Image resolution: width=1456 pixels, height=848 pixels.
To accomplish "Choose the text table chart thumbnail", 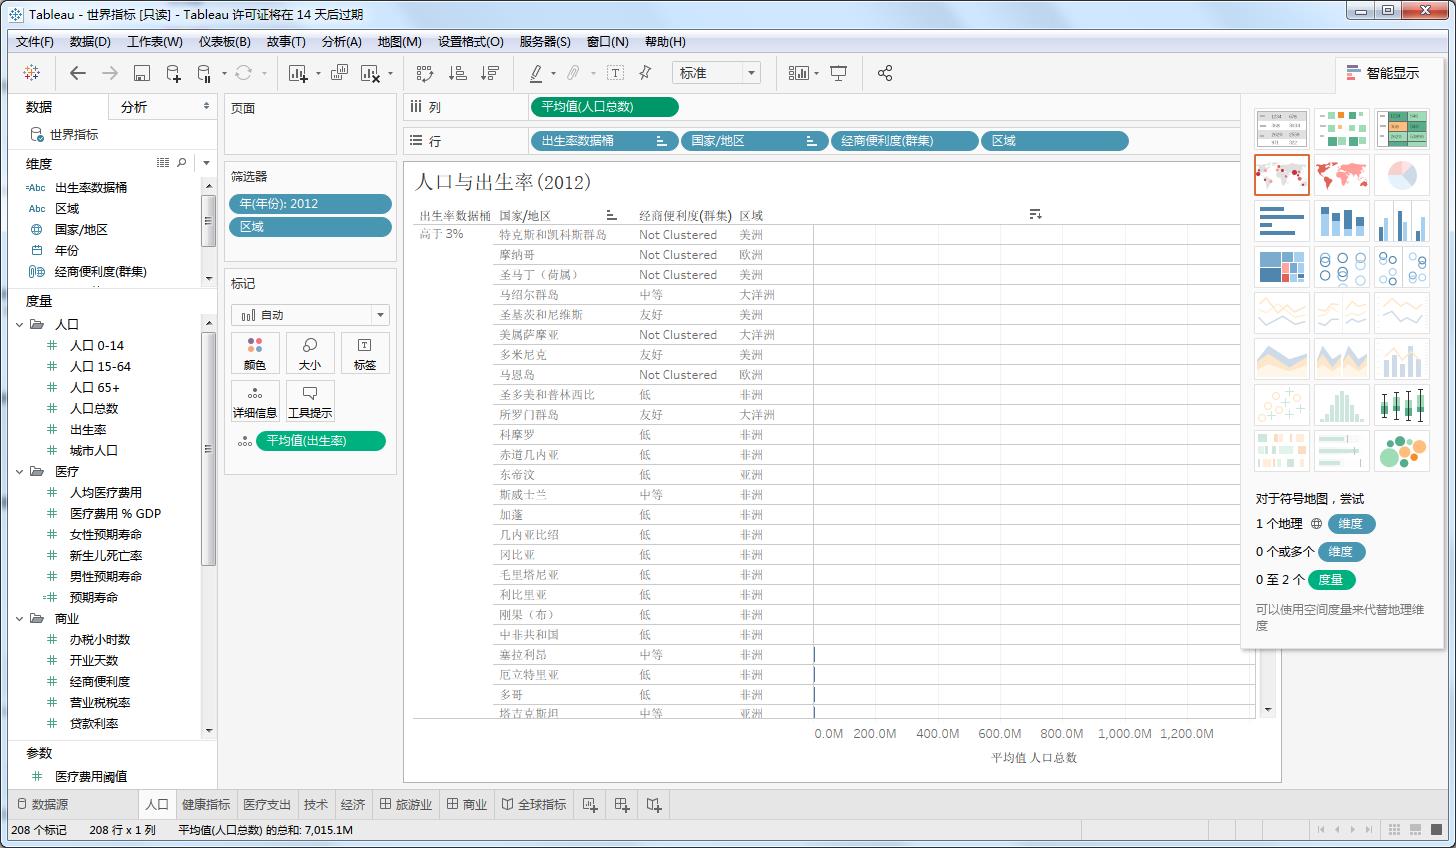I will 1282,129.
